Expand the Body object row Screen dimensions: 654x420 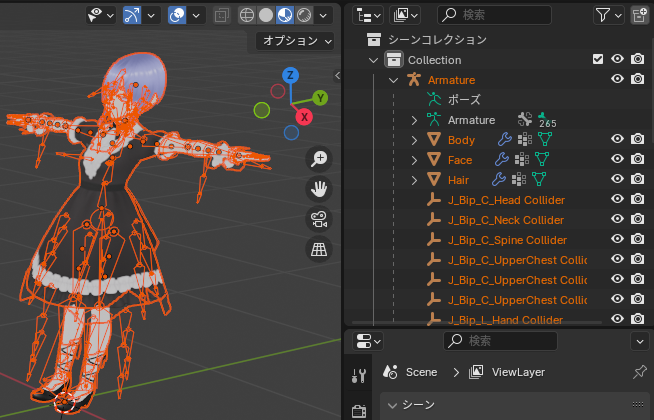coord(414,140)
